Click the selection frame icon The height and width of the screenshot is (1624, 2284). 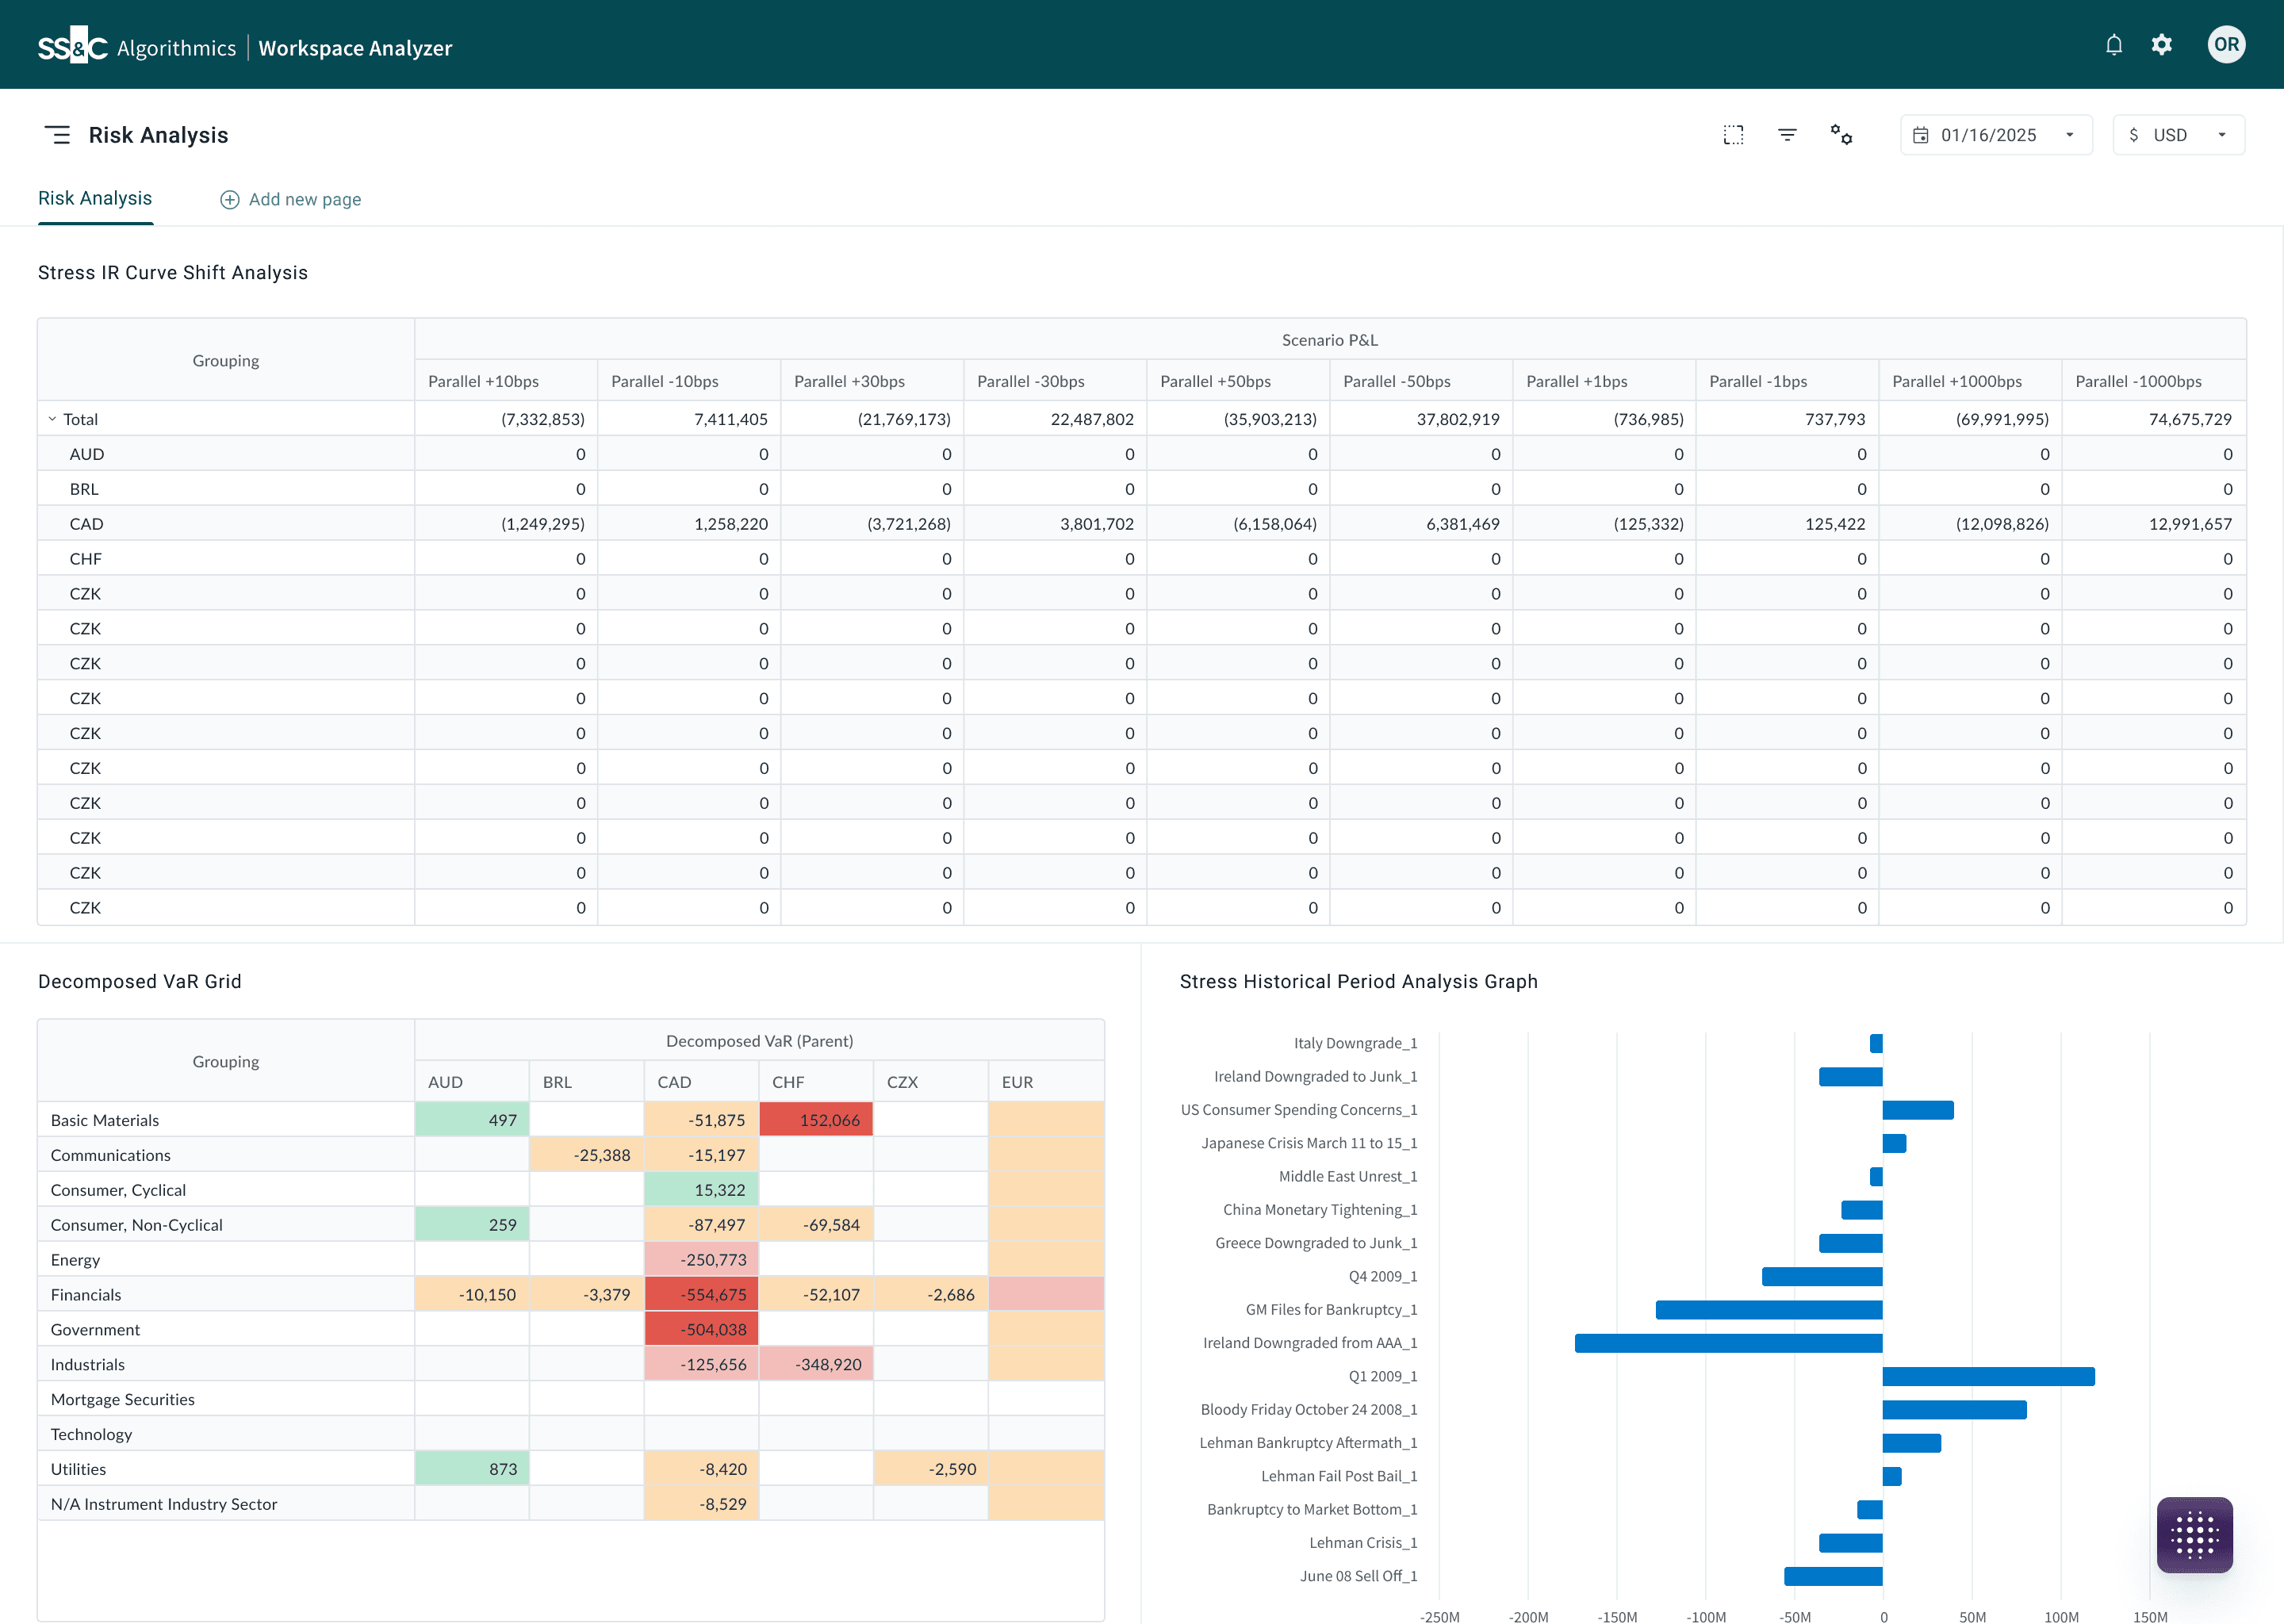coord(1734,135)
